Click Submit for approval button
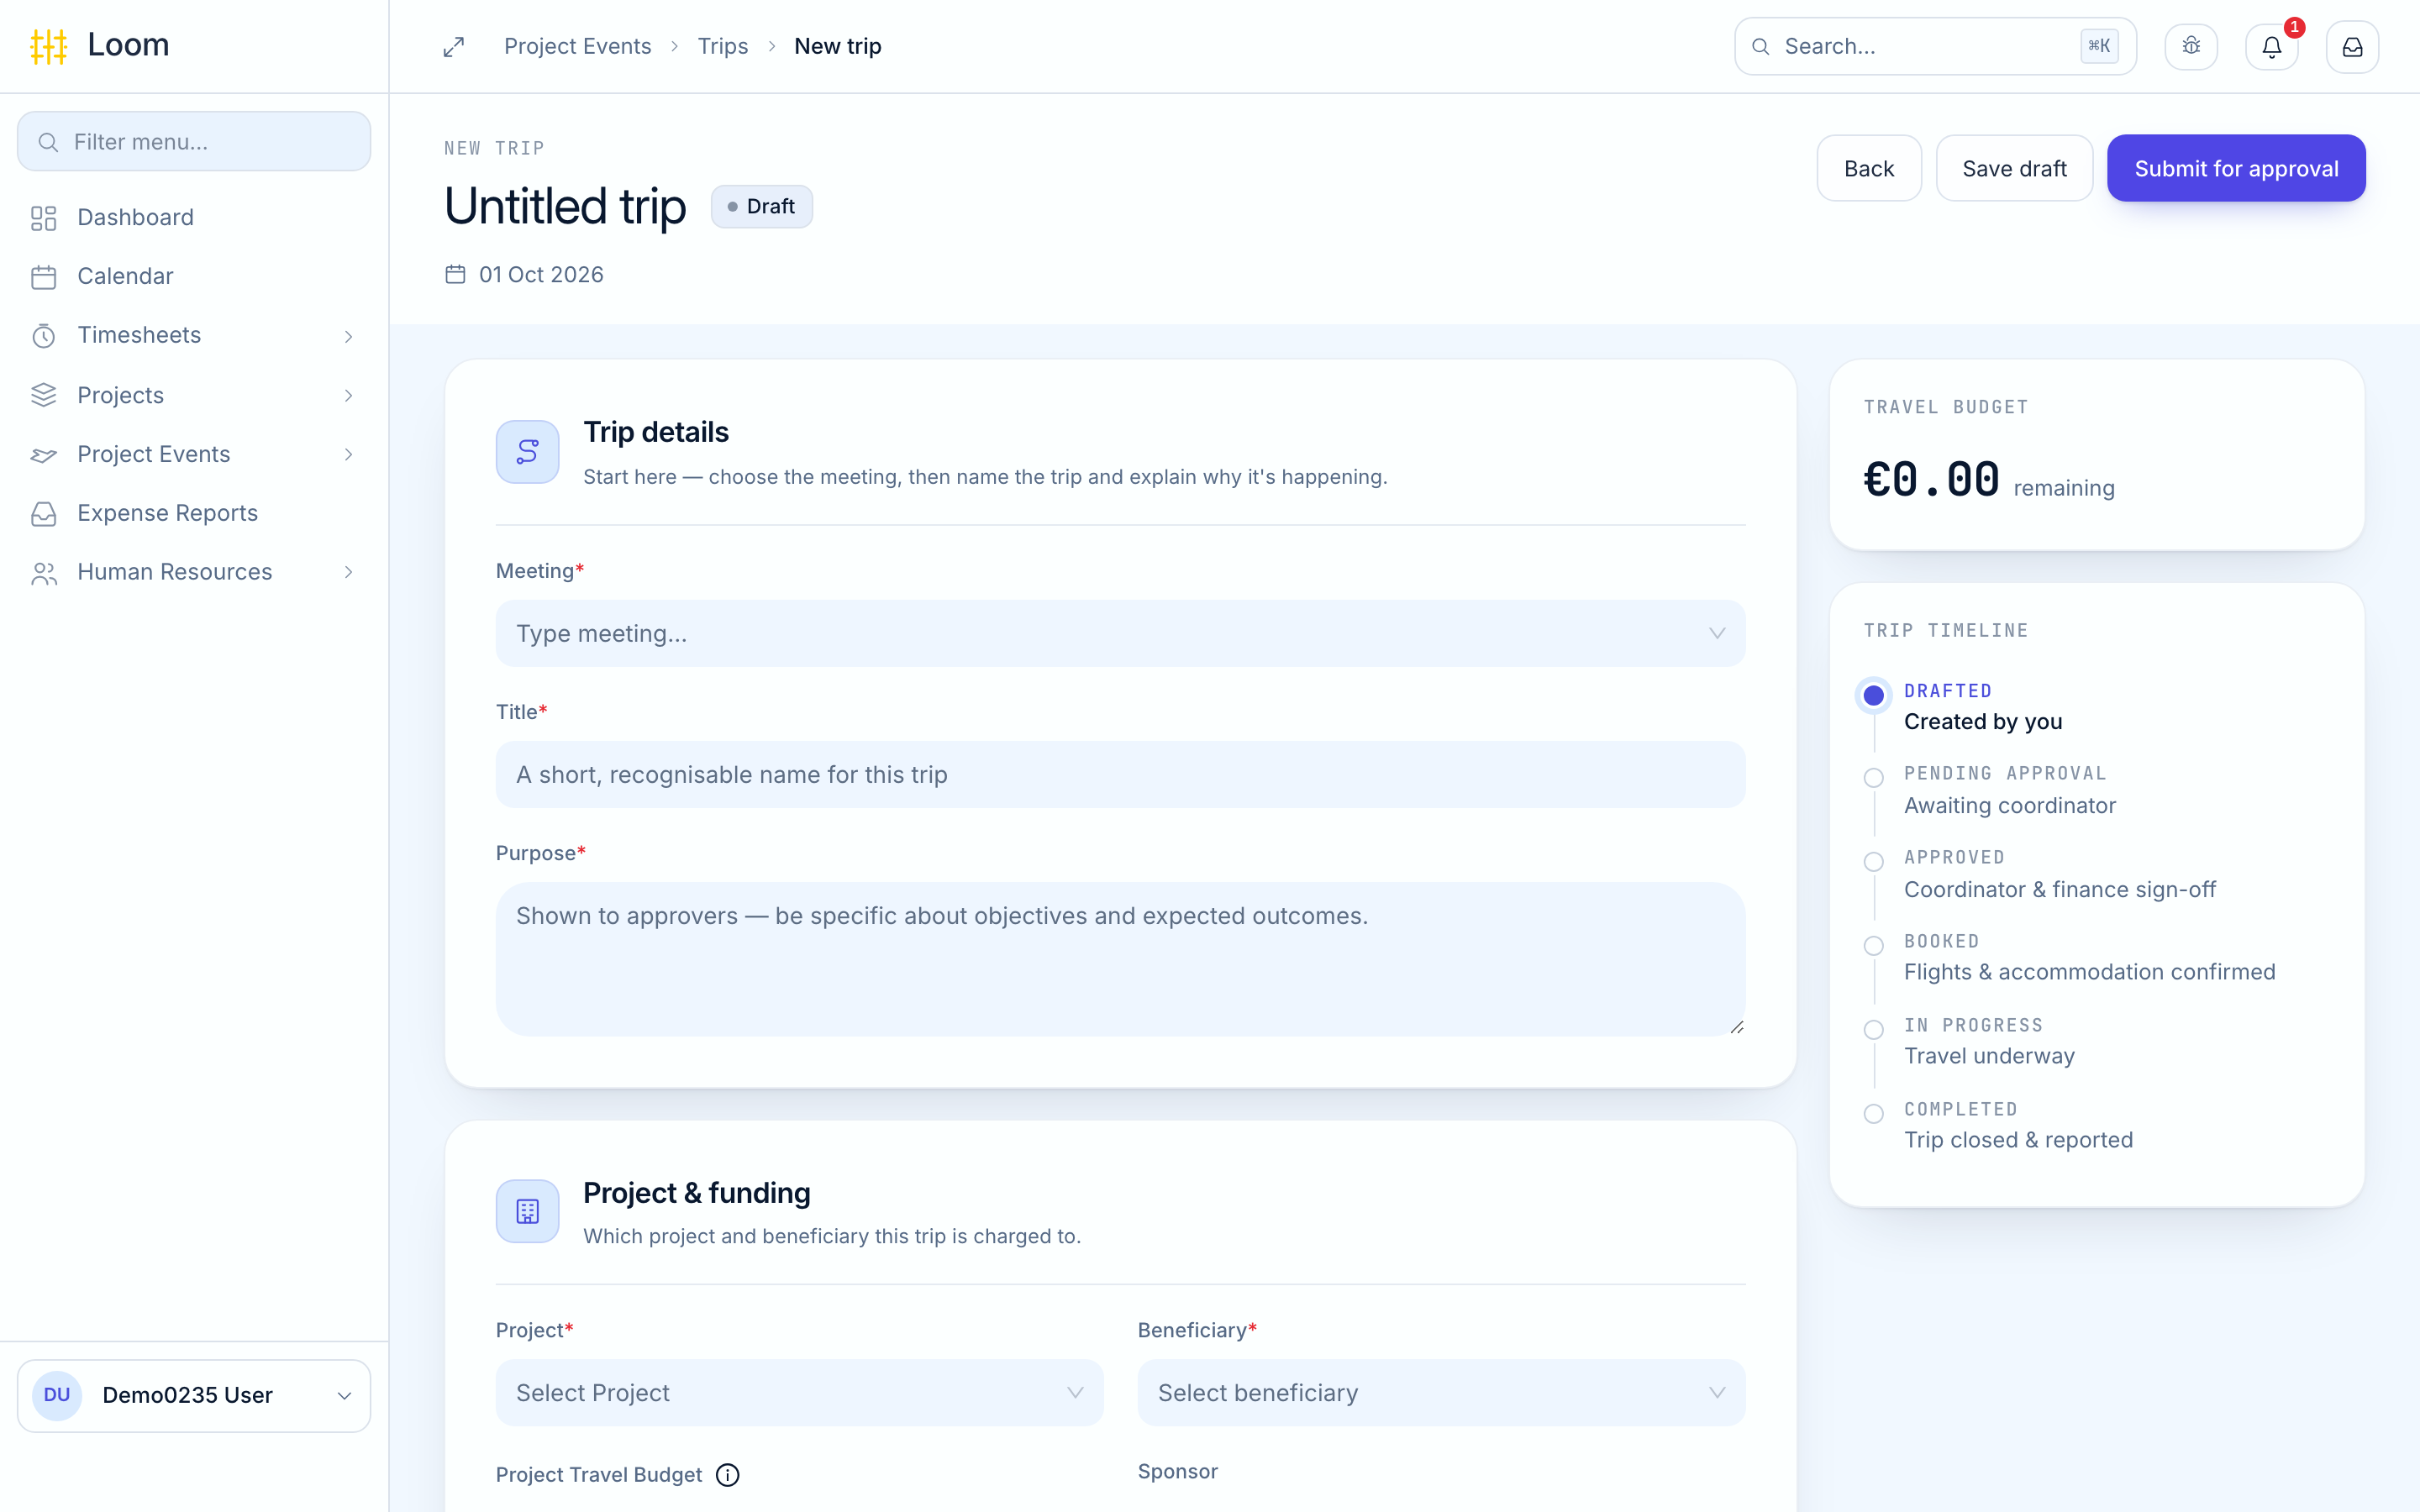2420x1512 pixels. click(x=2236, y=168)
